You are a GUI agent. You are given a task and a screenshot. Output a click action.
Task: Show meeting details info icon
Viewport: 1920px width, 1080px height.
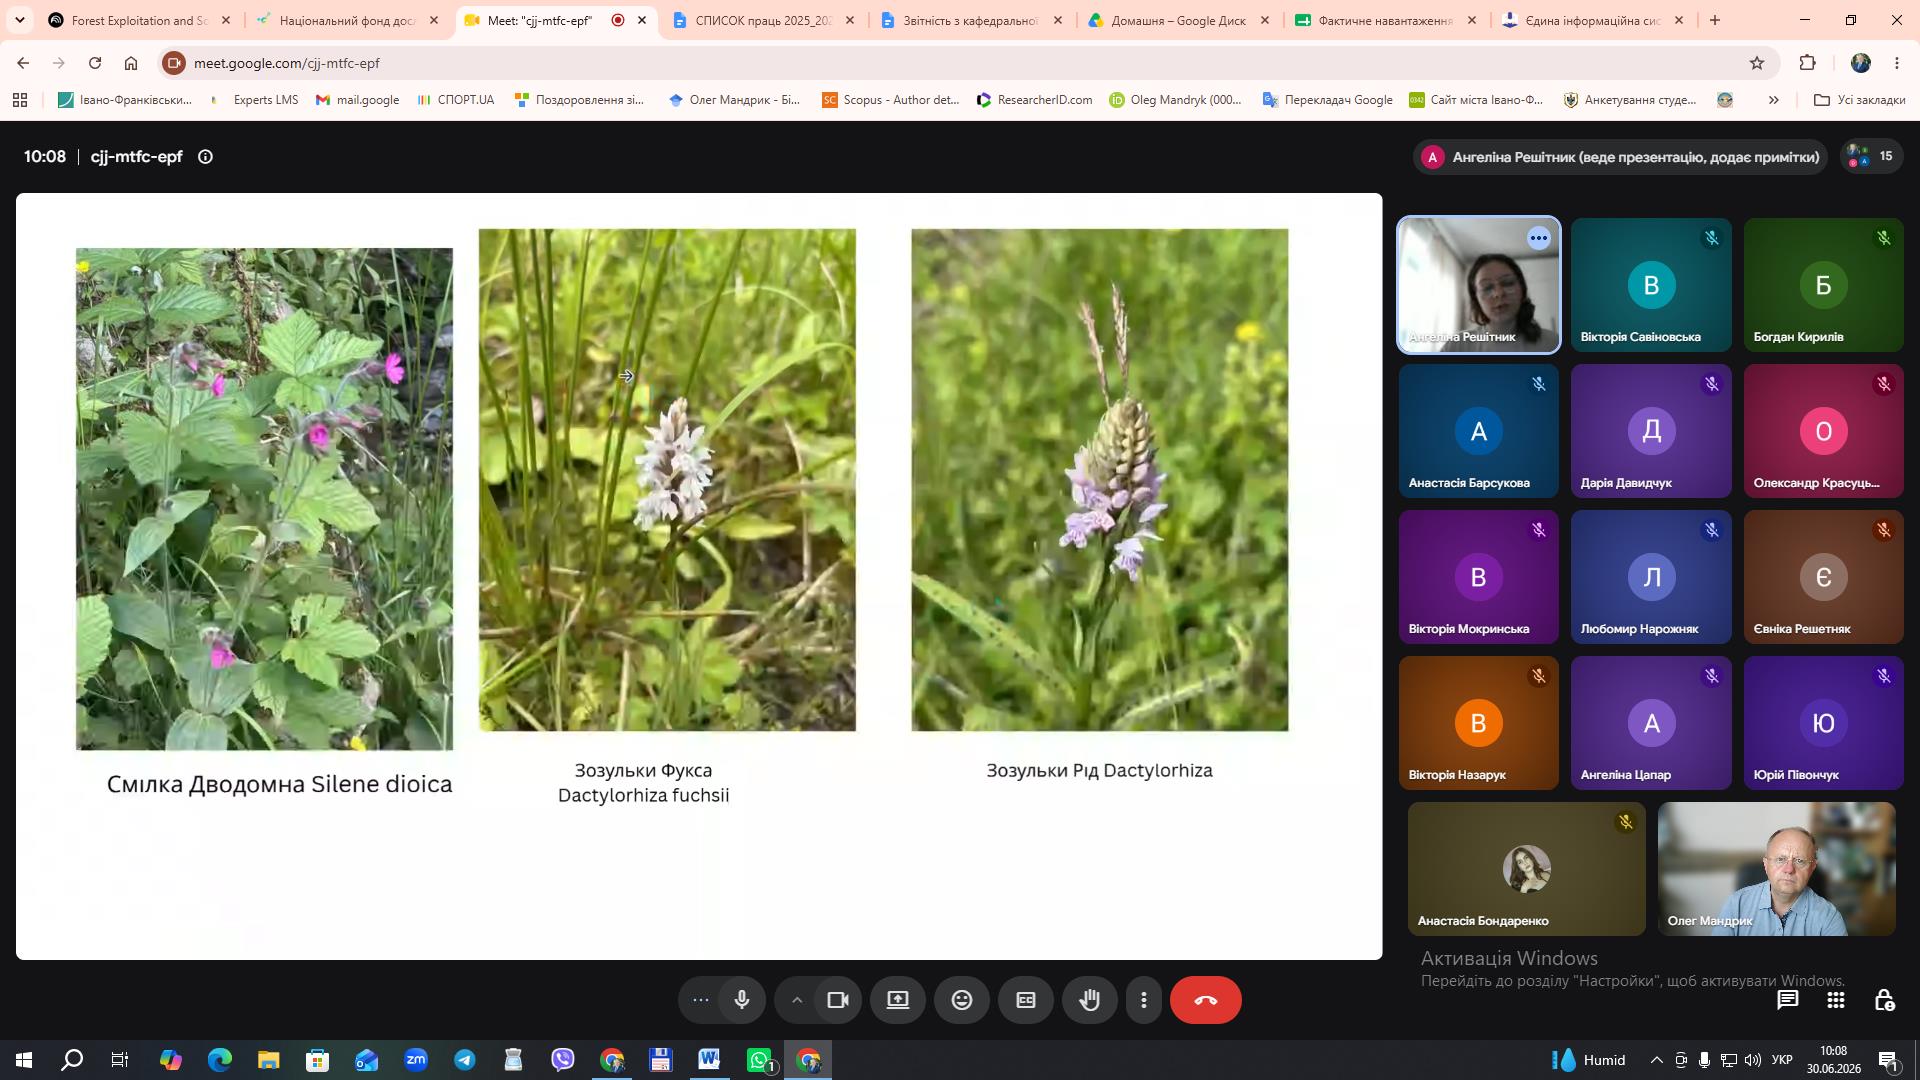click(205, 157)
